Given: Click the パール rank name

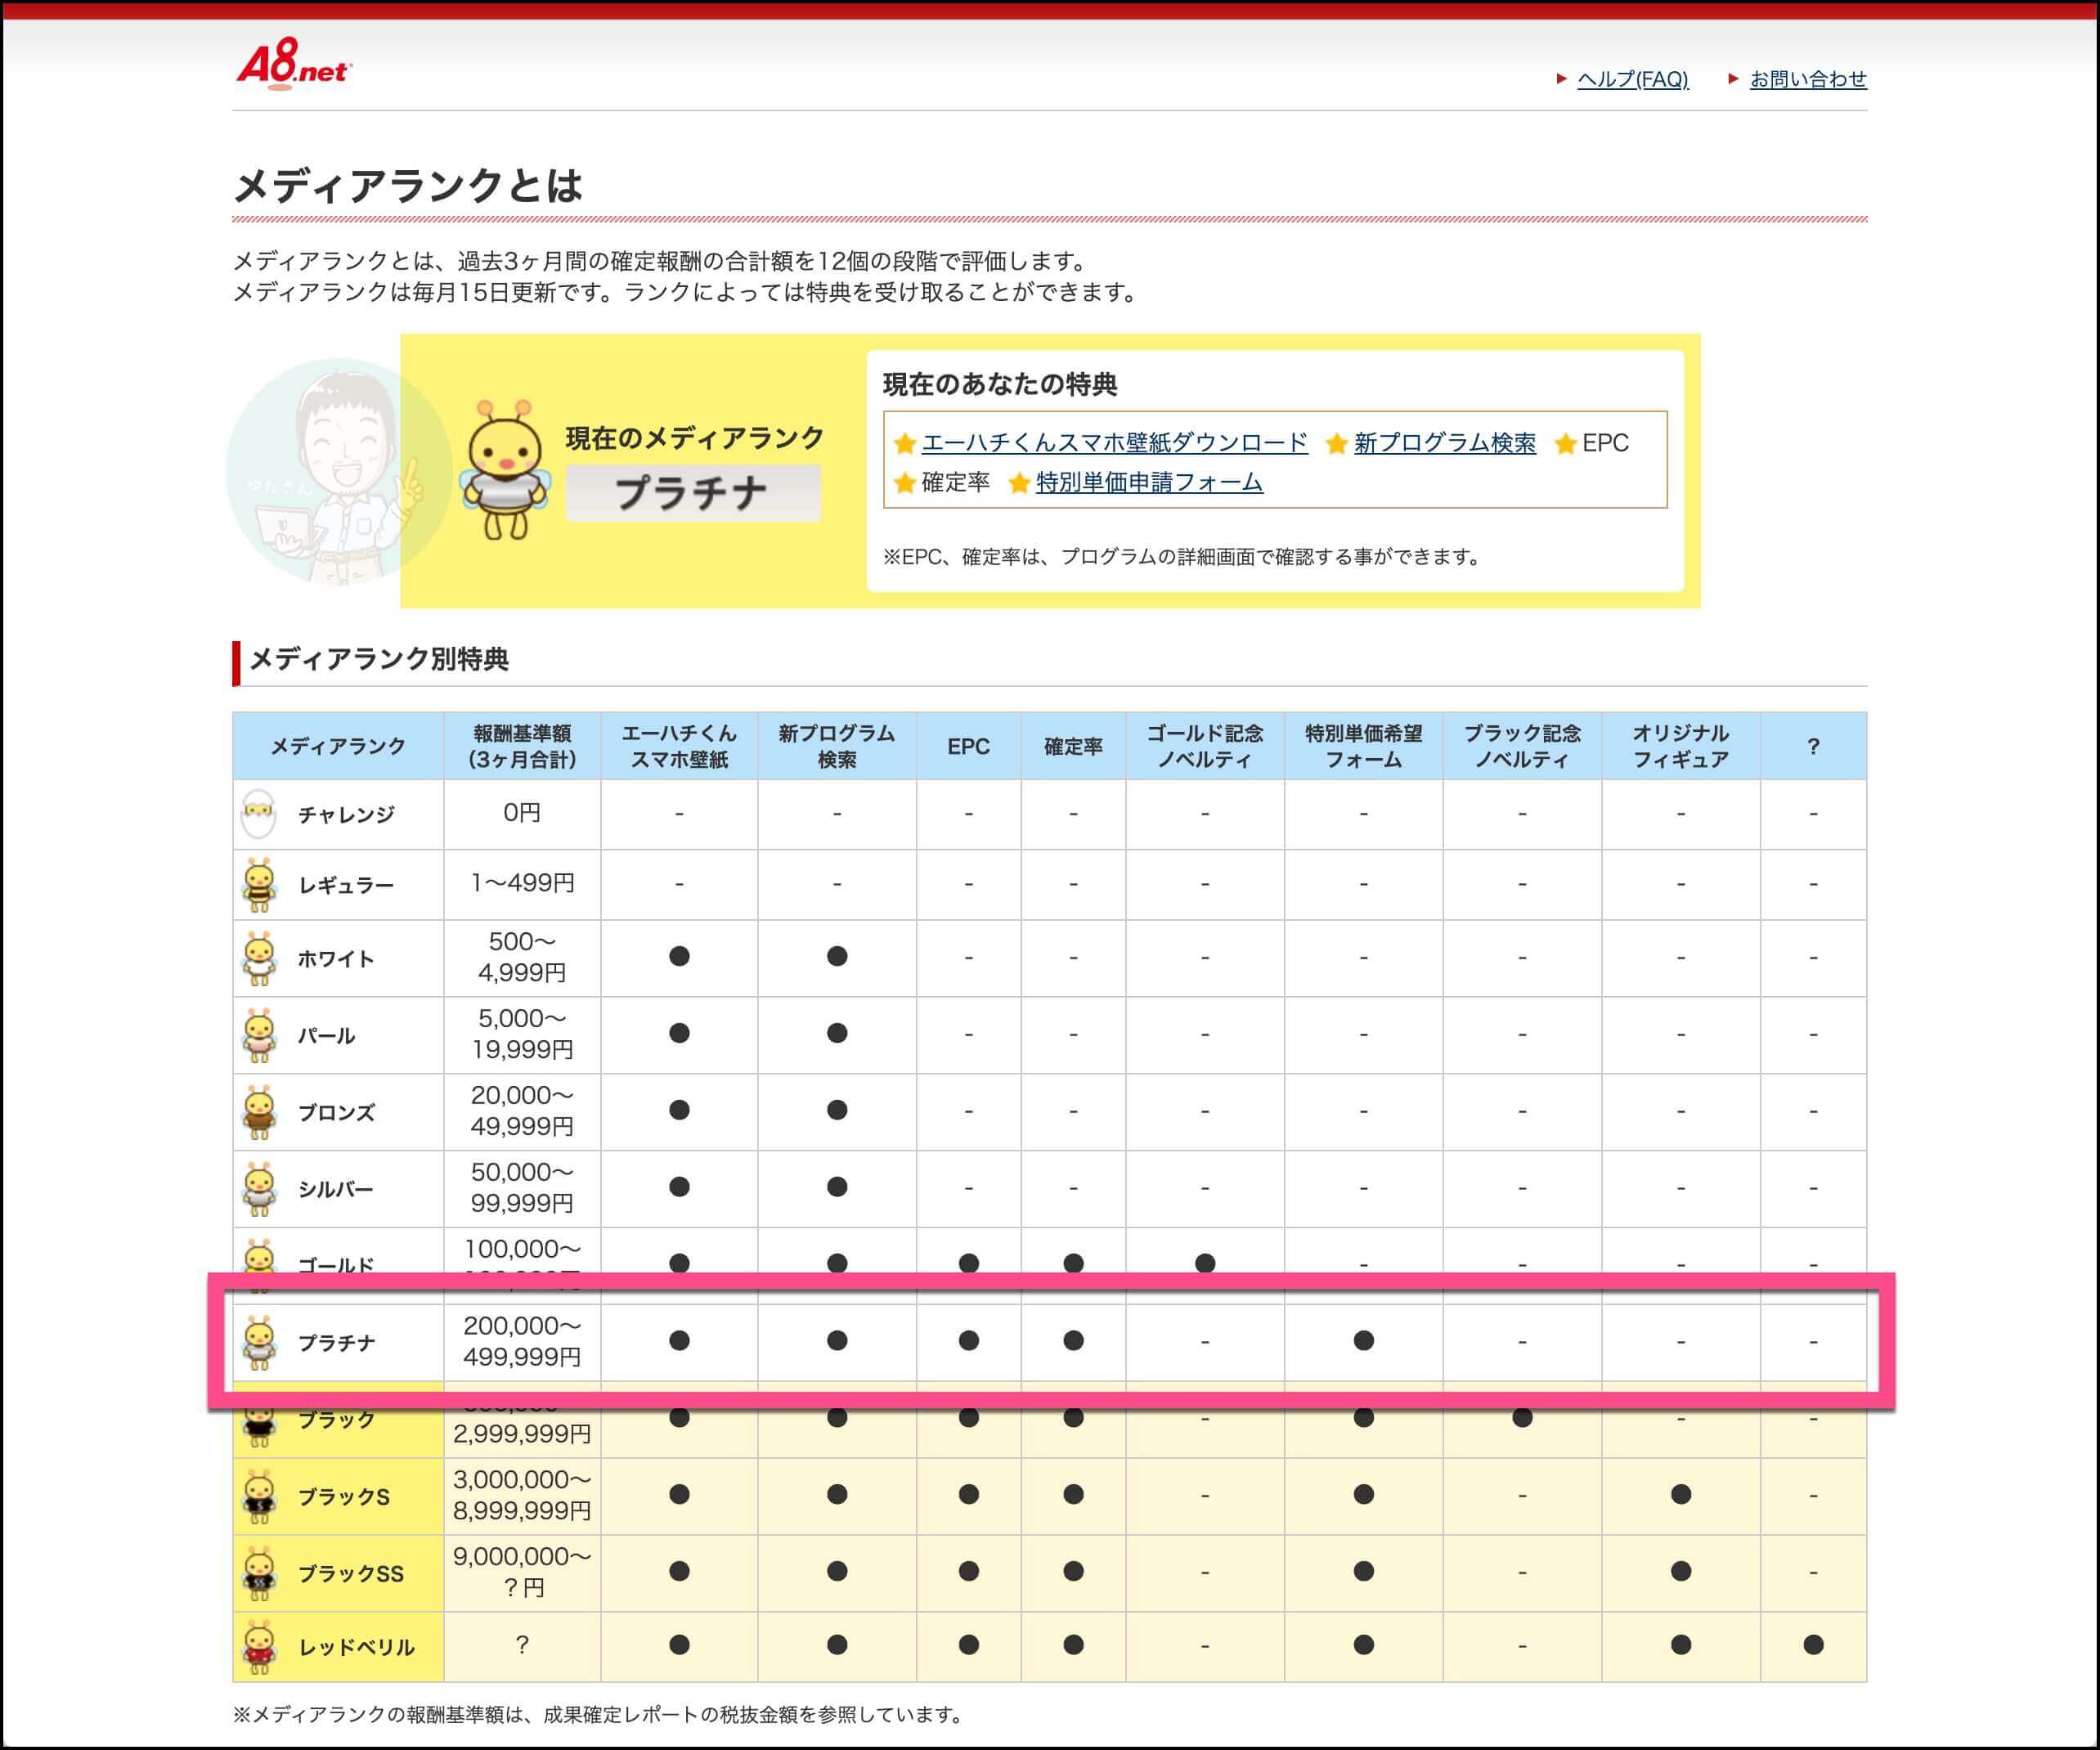Looking at the screenshot, I should click(326, 1036).
